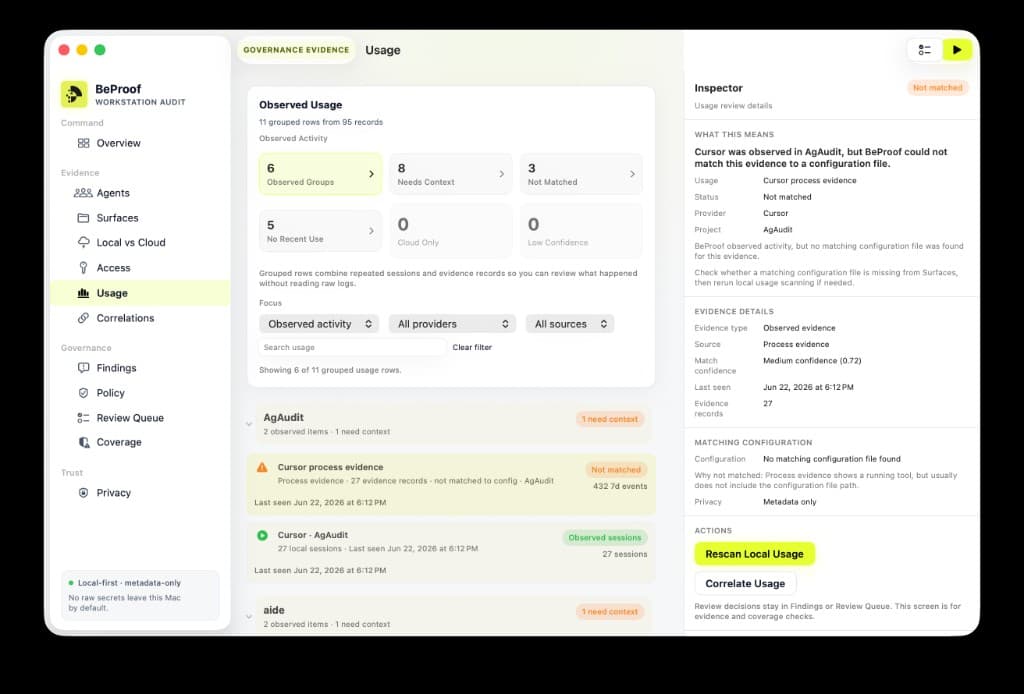Toggle the inspector list icon button
Viewport: 1024px width, 694px height.
(924, 50)
